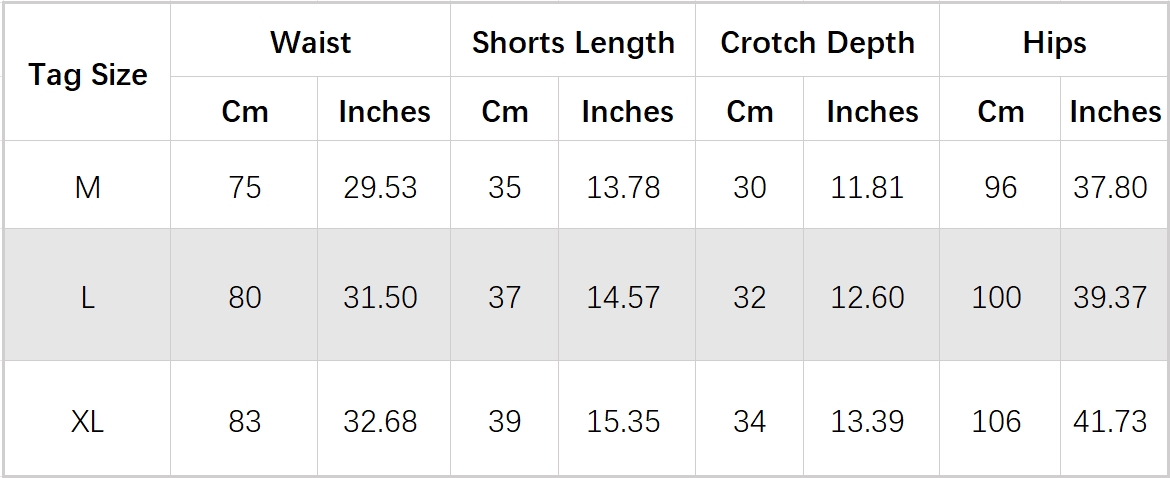Click the L shorts length value 14.57

point(623,297)
